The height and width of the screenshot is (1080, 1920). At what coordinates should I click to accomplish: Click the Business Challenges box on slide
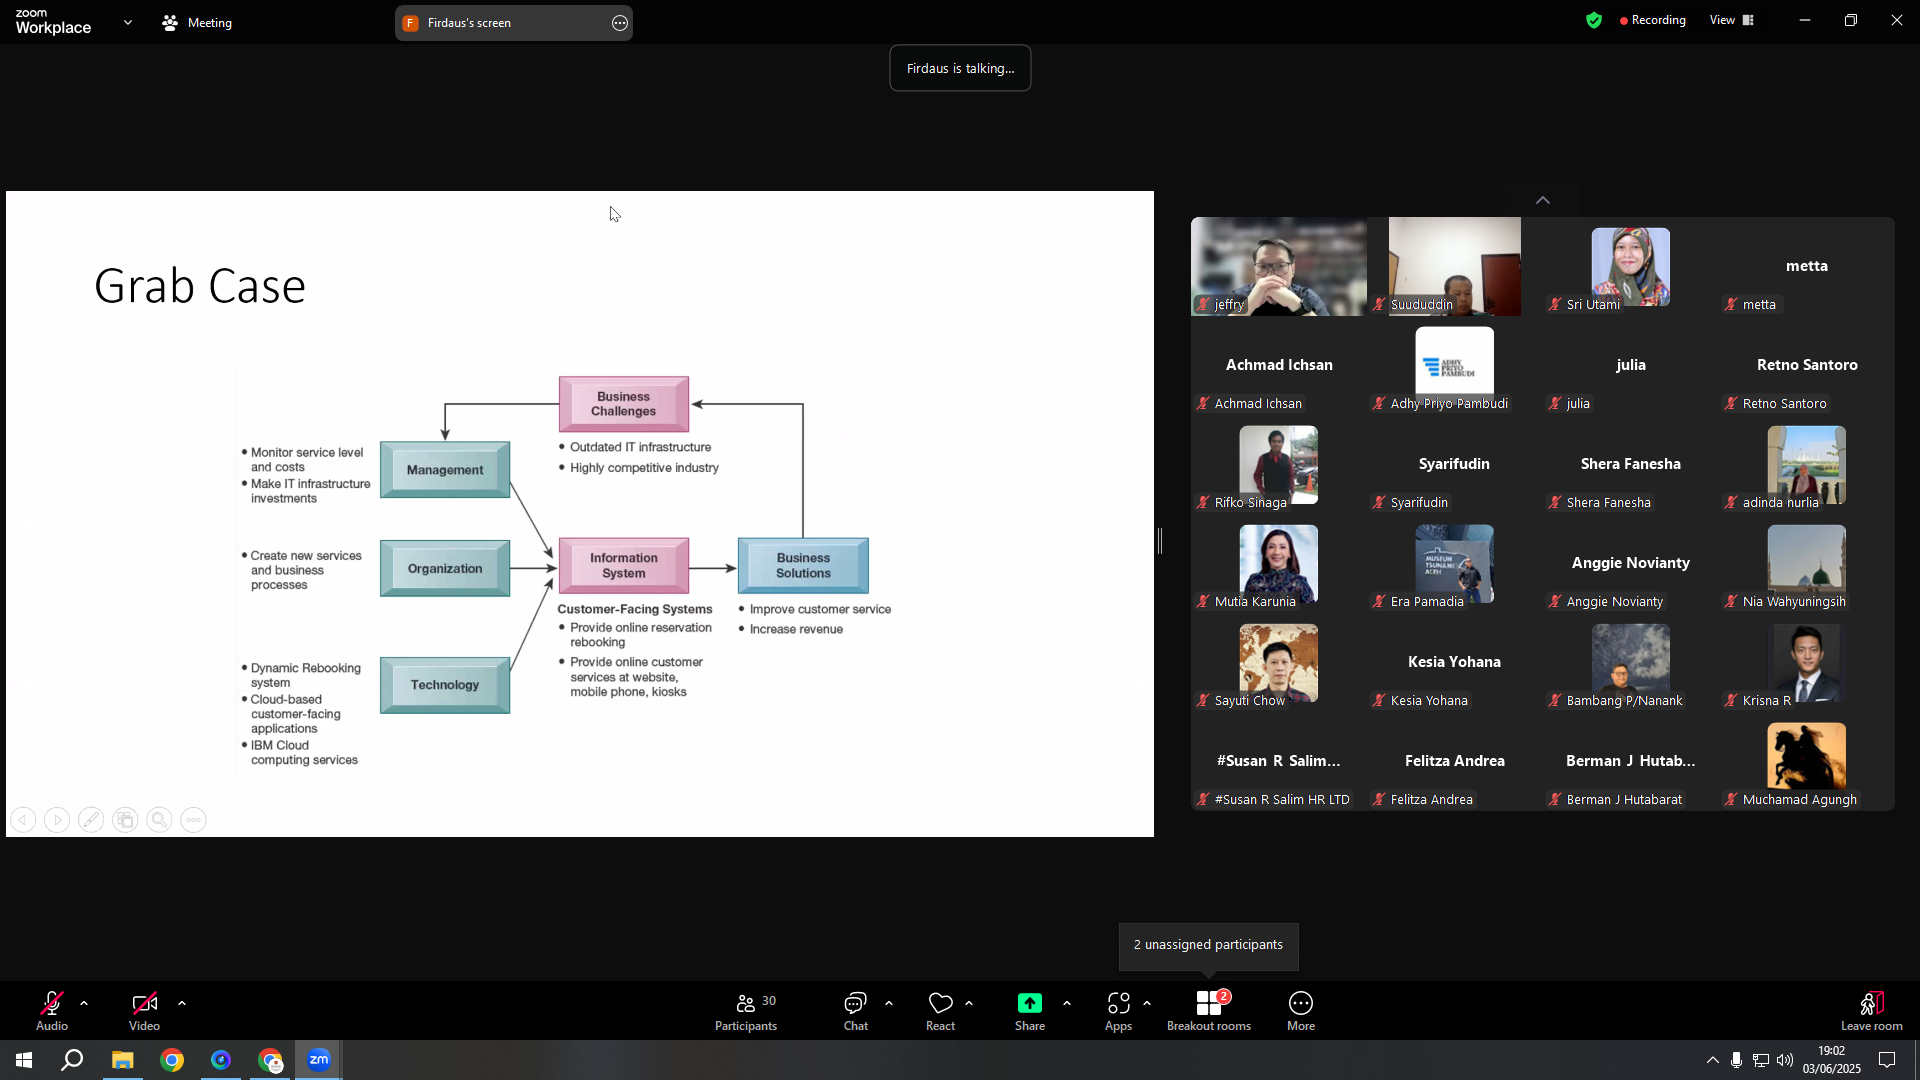624,404
